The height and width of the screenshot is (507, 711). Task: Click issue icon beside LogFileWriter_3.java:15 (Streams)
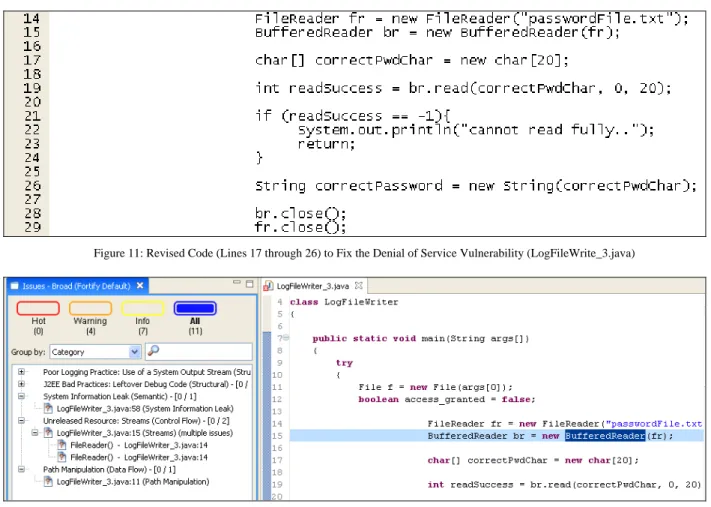[48, 433]
